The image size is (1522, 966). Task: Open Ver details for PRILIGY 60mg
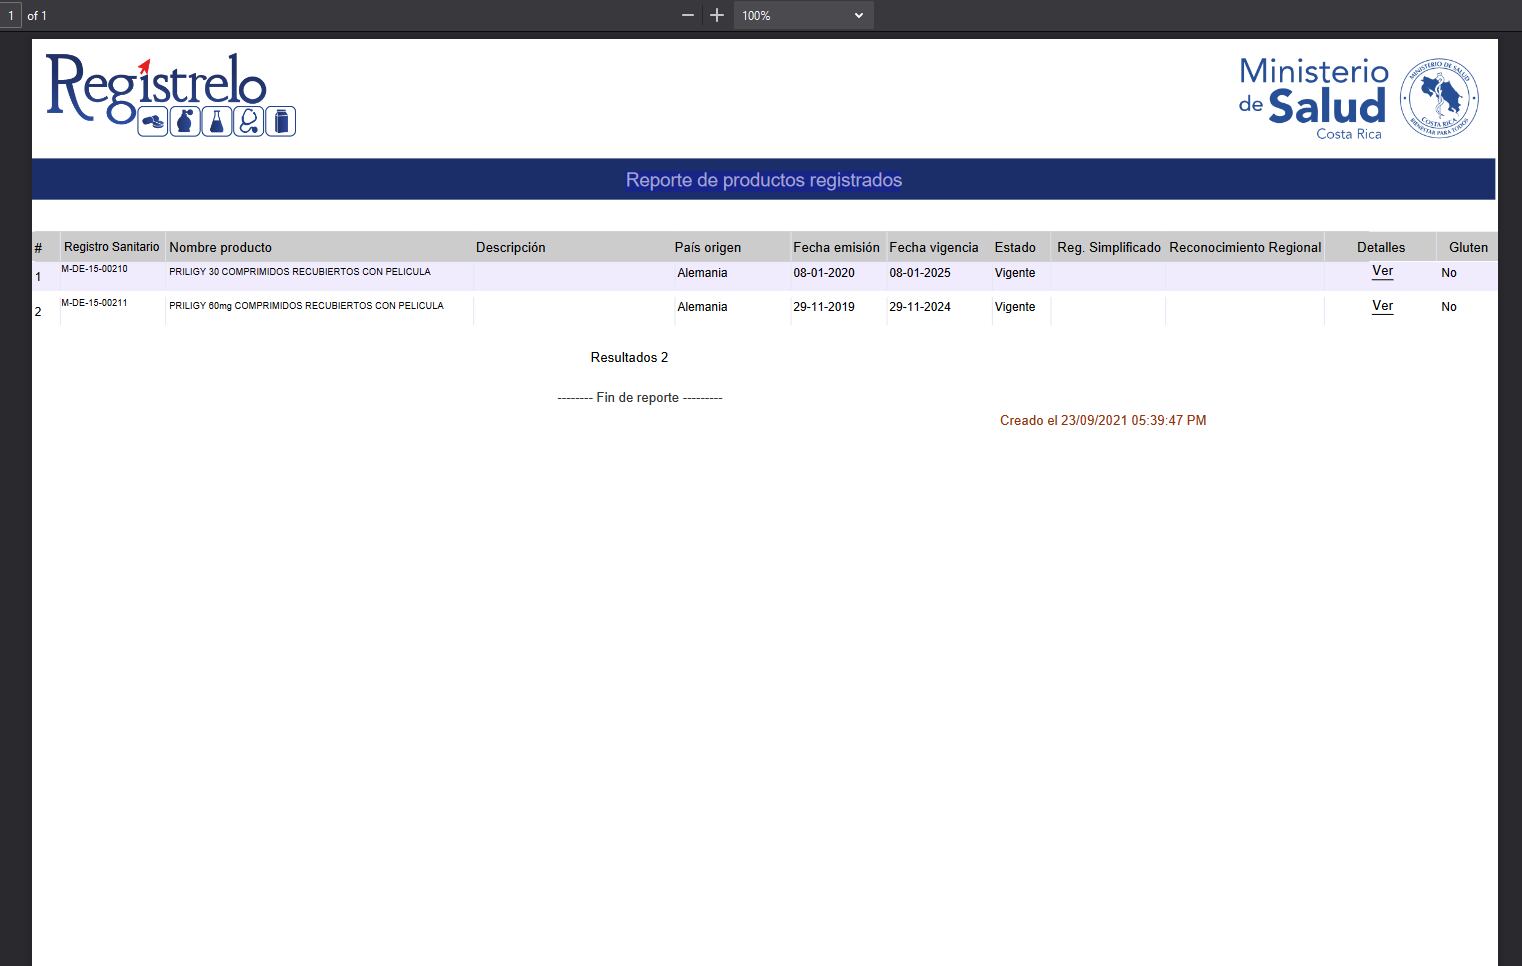[1382, 306]
